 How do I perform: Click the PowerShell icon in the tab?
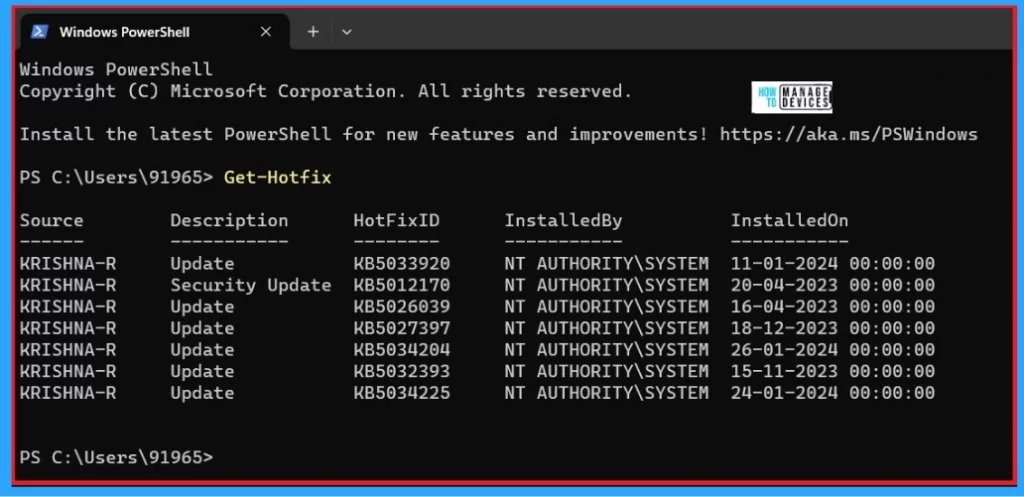tap(39, 31)
